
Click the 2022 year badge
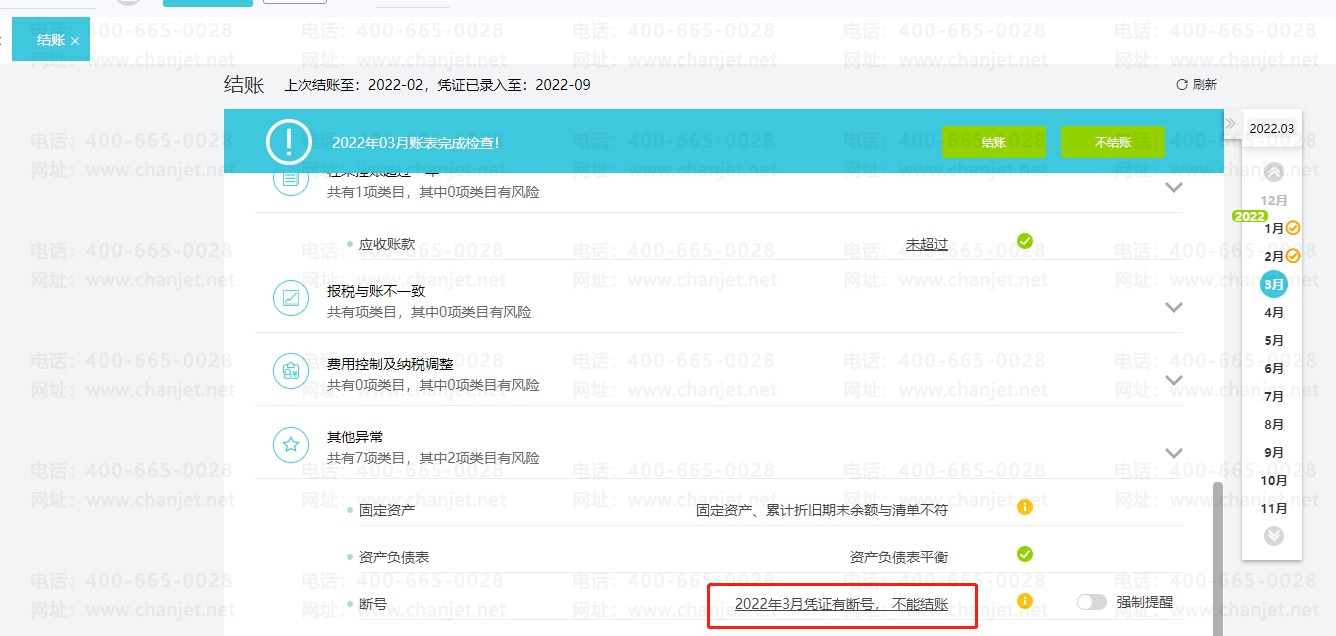[x=1250, y=216]
